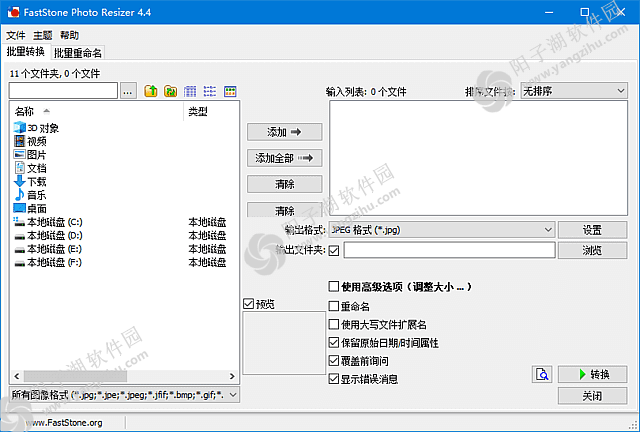The height and width of the screenshot is (432, 640).
Task: Click left arrow of file list scrollbar
Action: [x=17, y=376]
